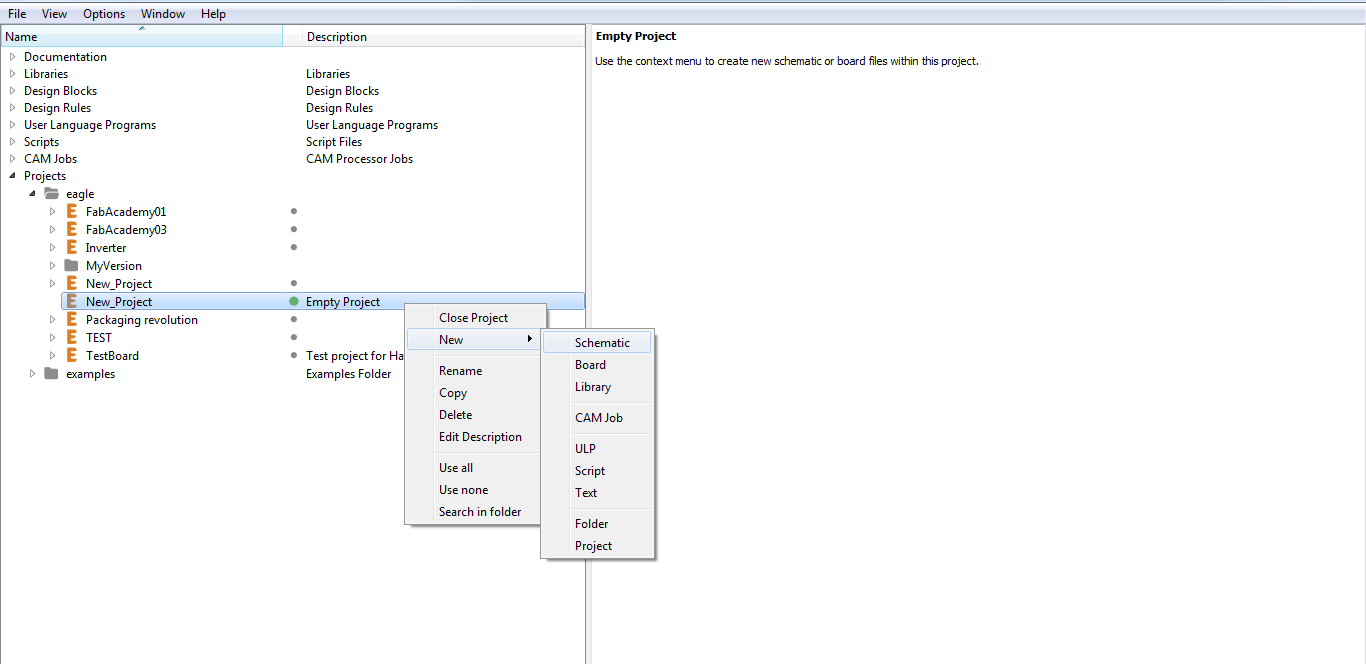The width and height of the screenshot is (1366, 664).
Task: Open the Help menu
Action: pos(213,14)
